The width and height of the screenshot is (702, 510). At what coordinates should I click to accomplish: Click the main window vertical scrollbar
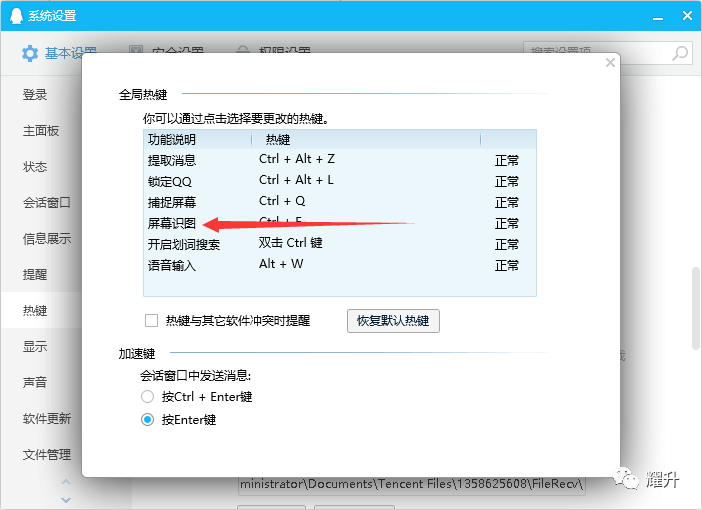(695, 308)
